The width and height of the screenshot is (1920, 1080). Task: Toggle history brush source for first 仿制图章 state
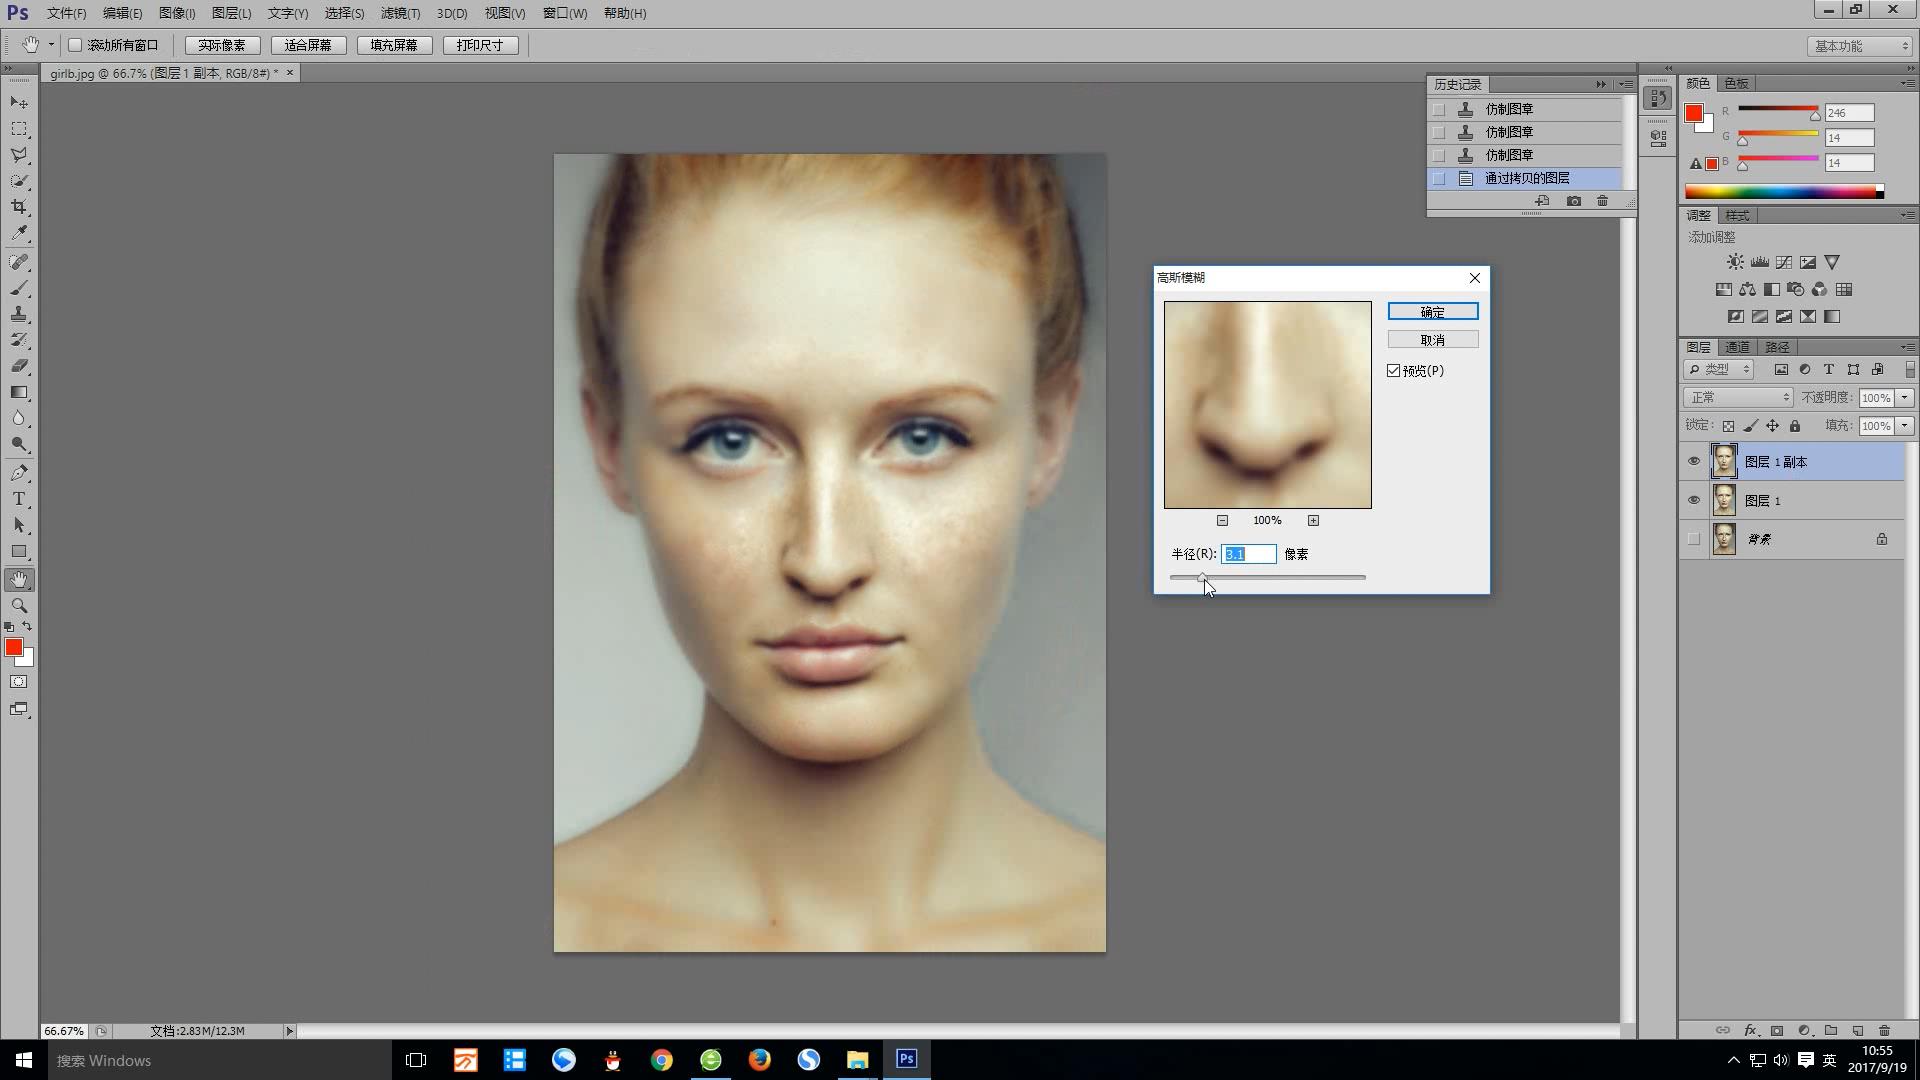pyautogui.click(x=1439, y=109)
